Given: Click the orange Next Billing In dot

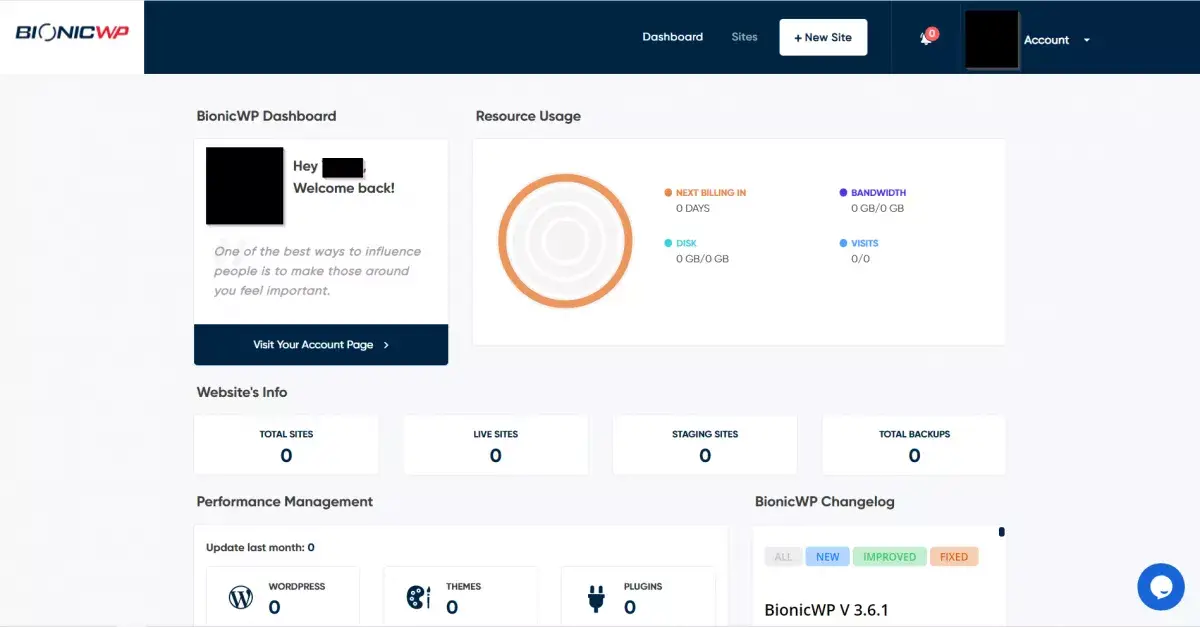Looking at the screenshot, I should 668,193.
